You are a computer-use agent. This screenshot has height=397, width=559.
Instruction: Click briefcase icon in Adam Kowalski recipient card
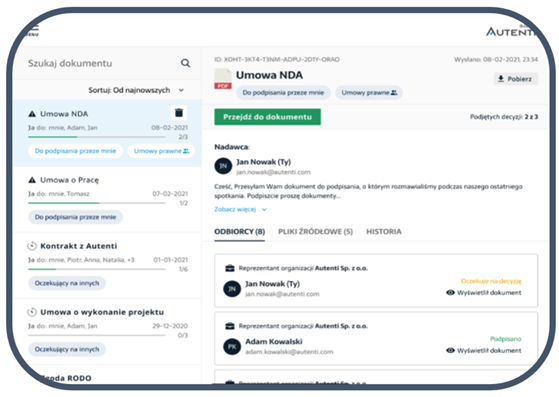(230, 326)
